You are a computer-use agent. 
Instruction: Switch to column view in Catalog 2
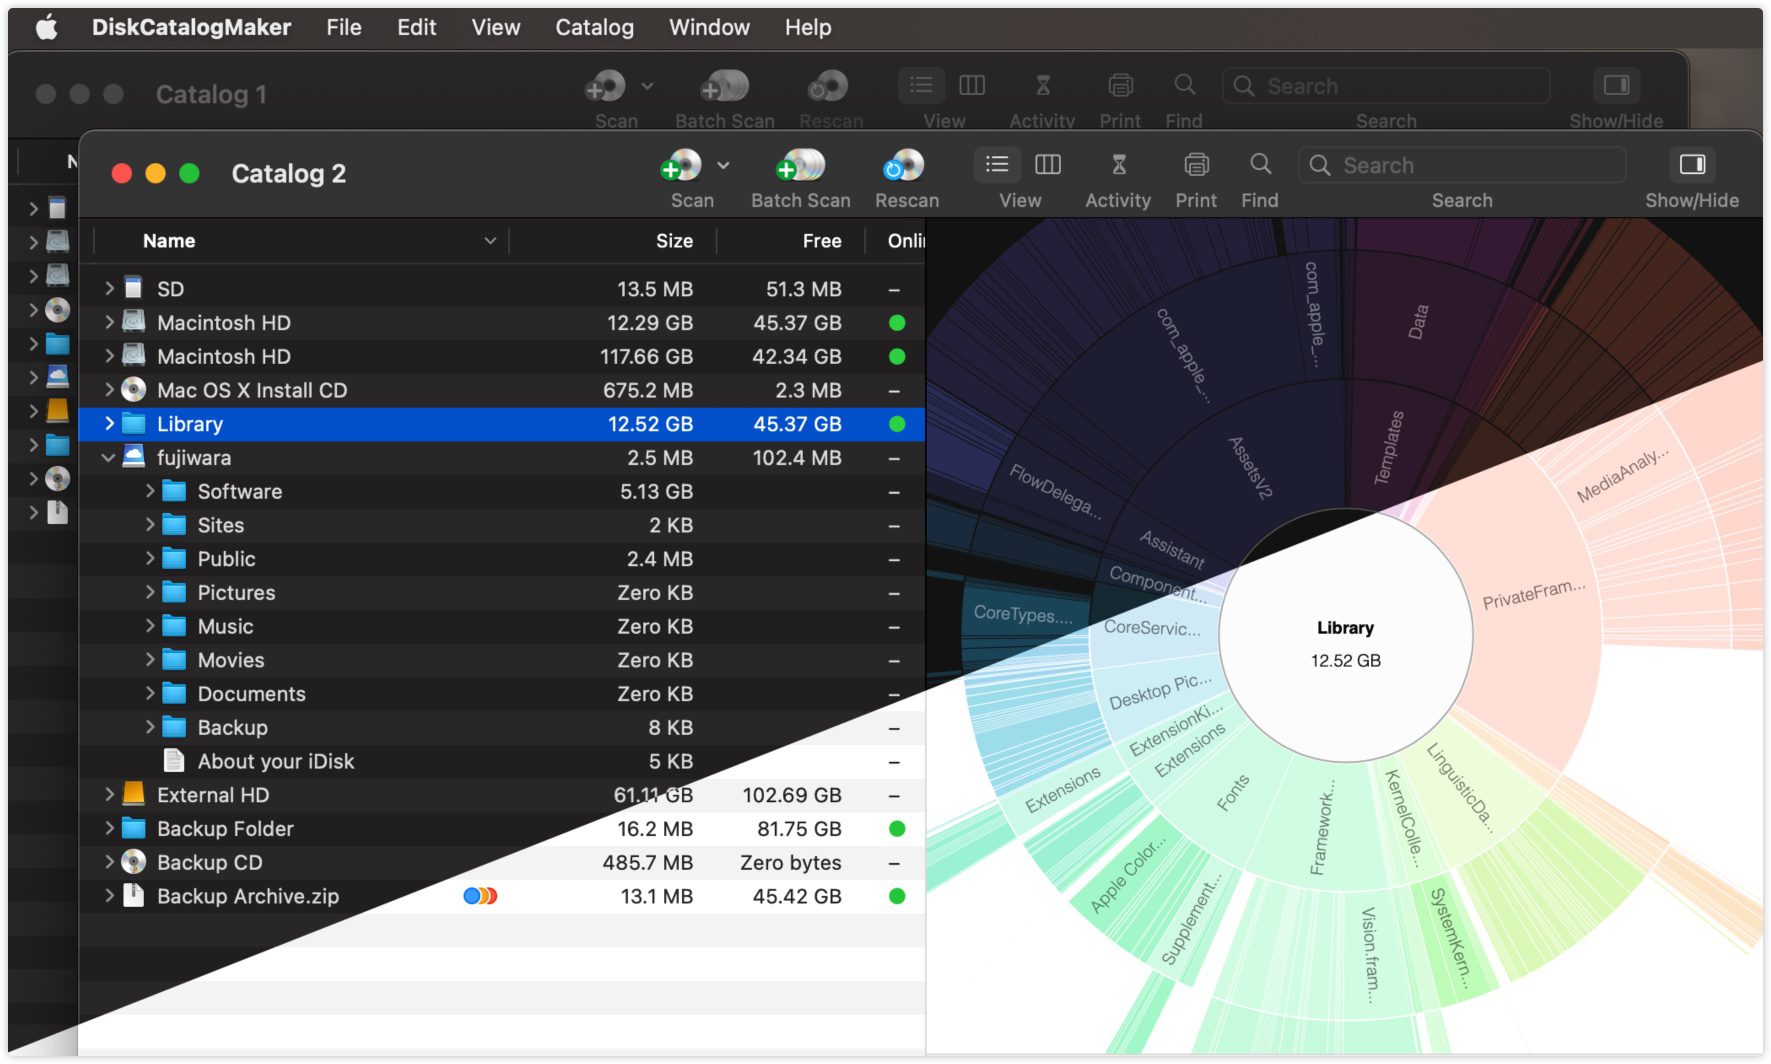click(1047, 165)
